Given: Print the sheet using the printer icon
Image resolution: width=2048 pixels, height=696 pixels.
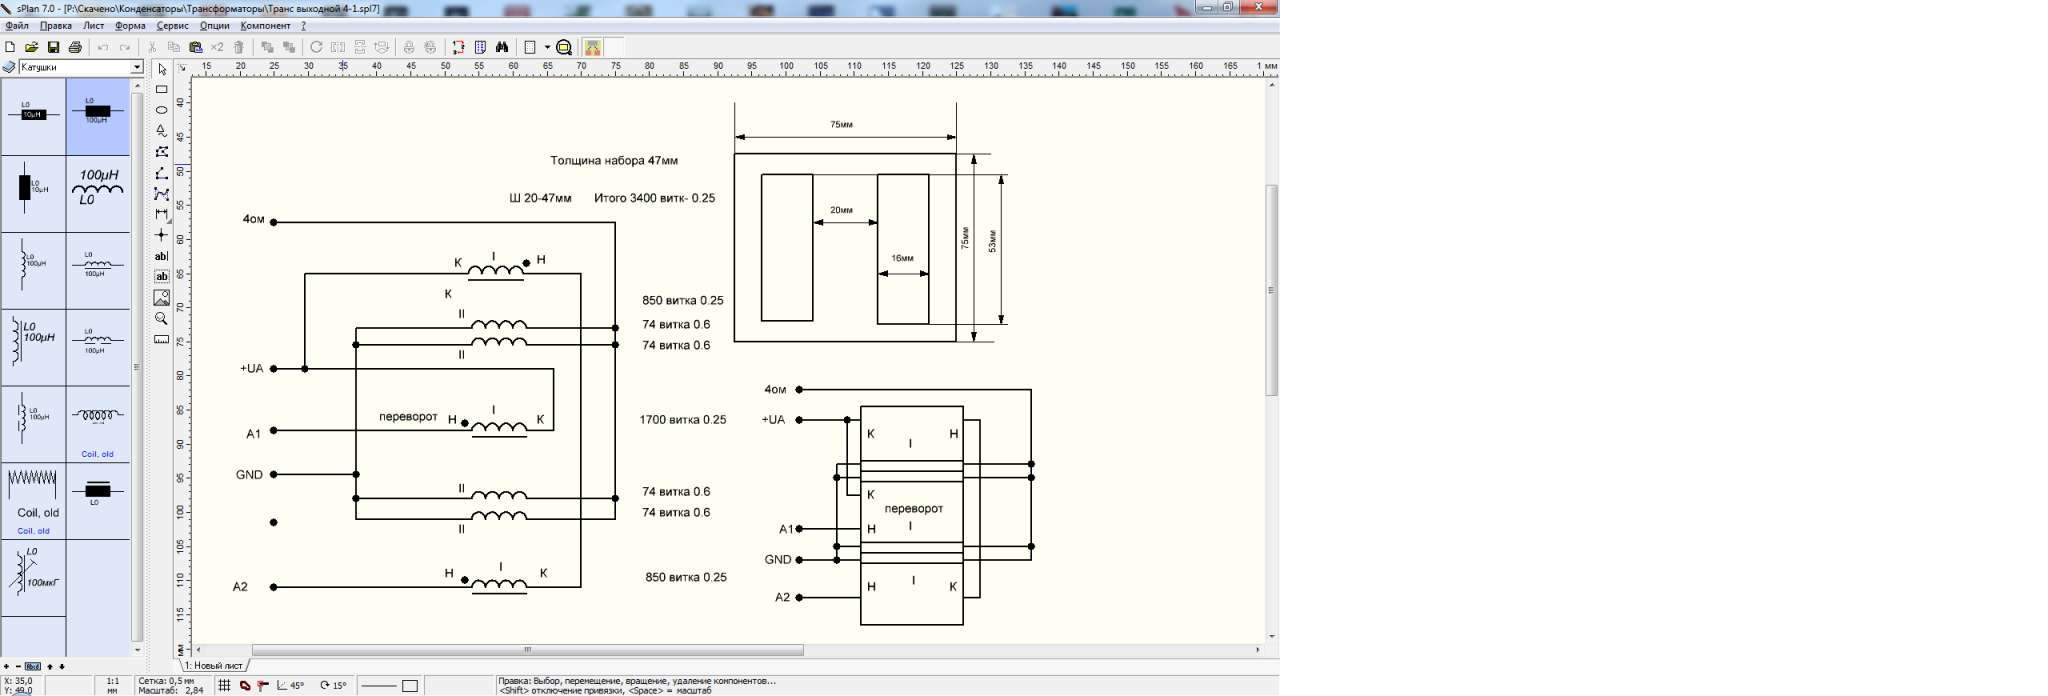Looking at the screenshot, I should click(x=75, y=47).
